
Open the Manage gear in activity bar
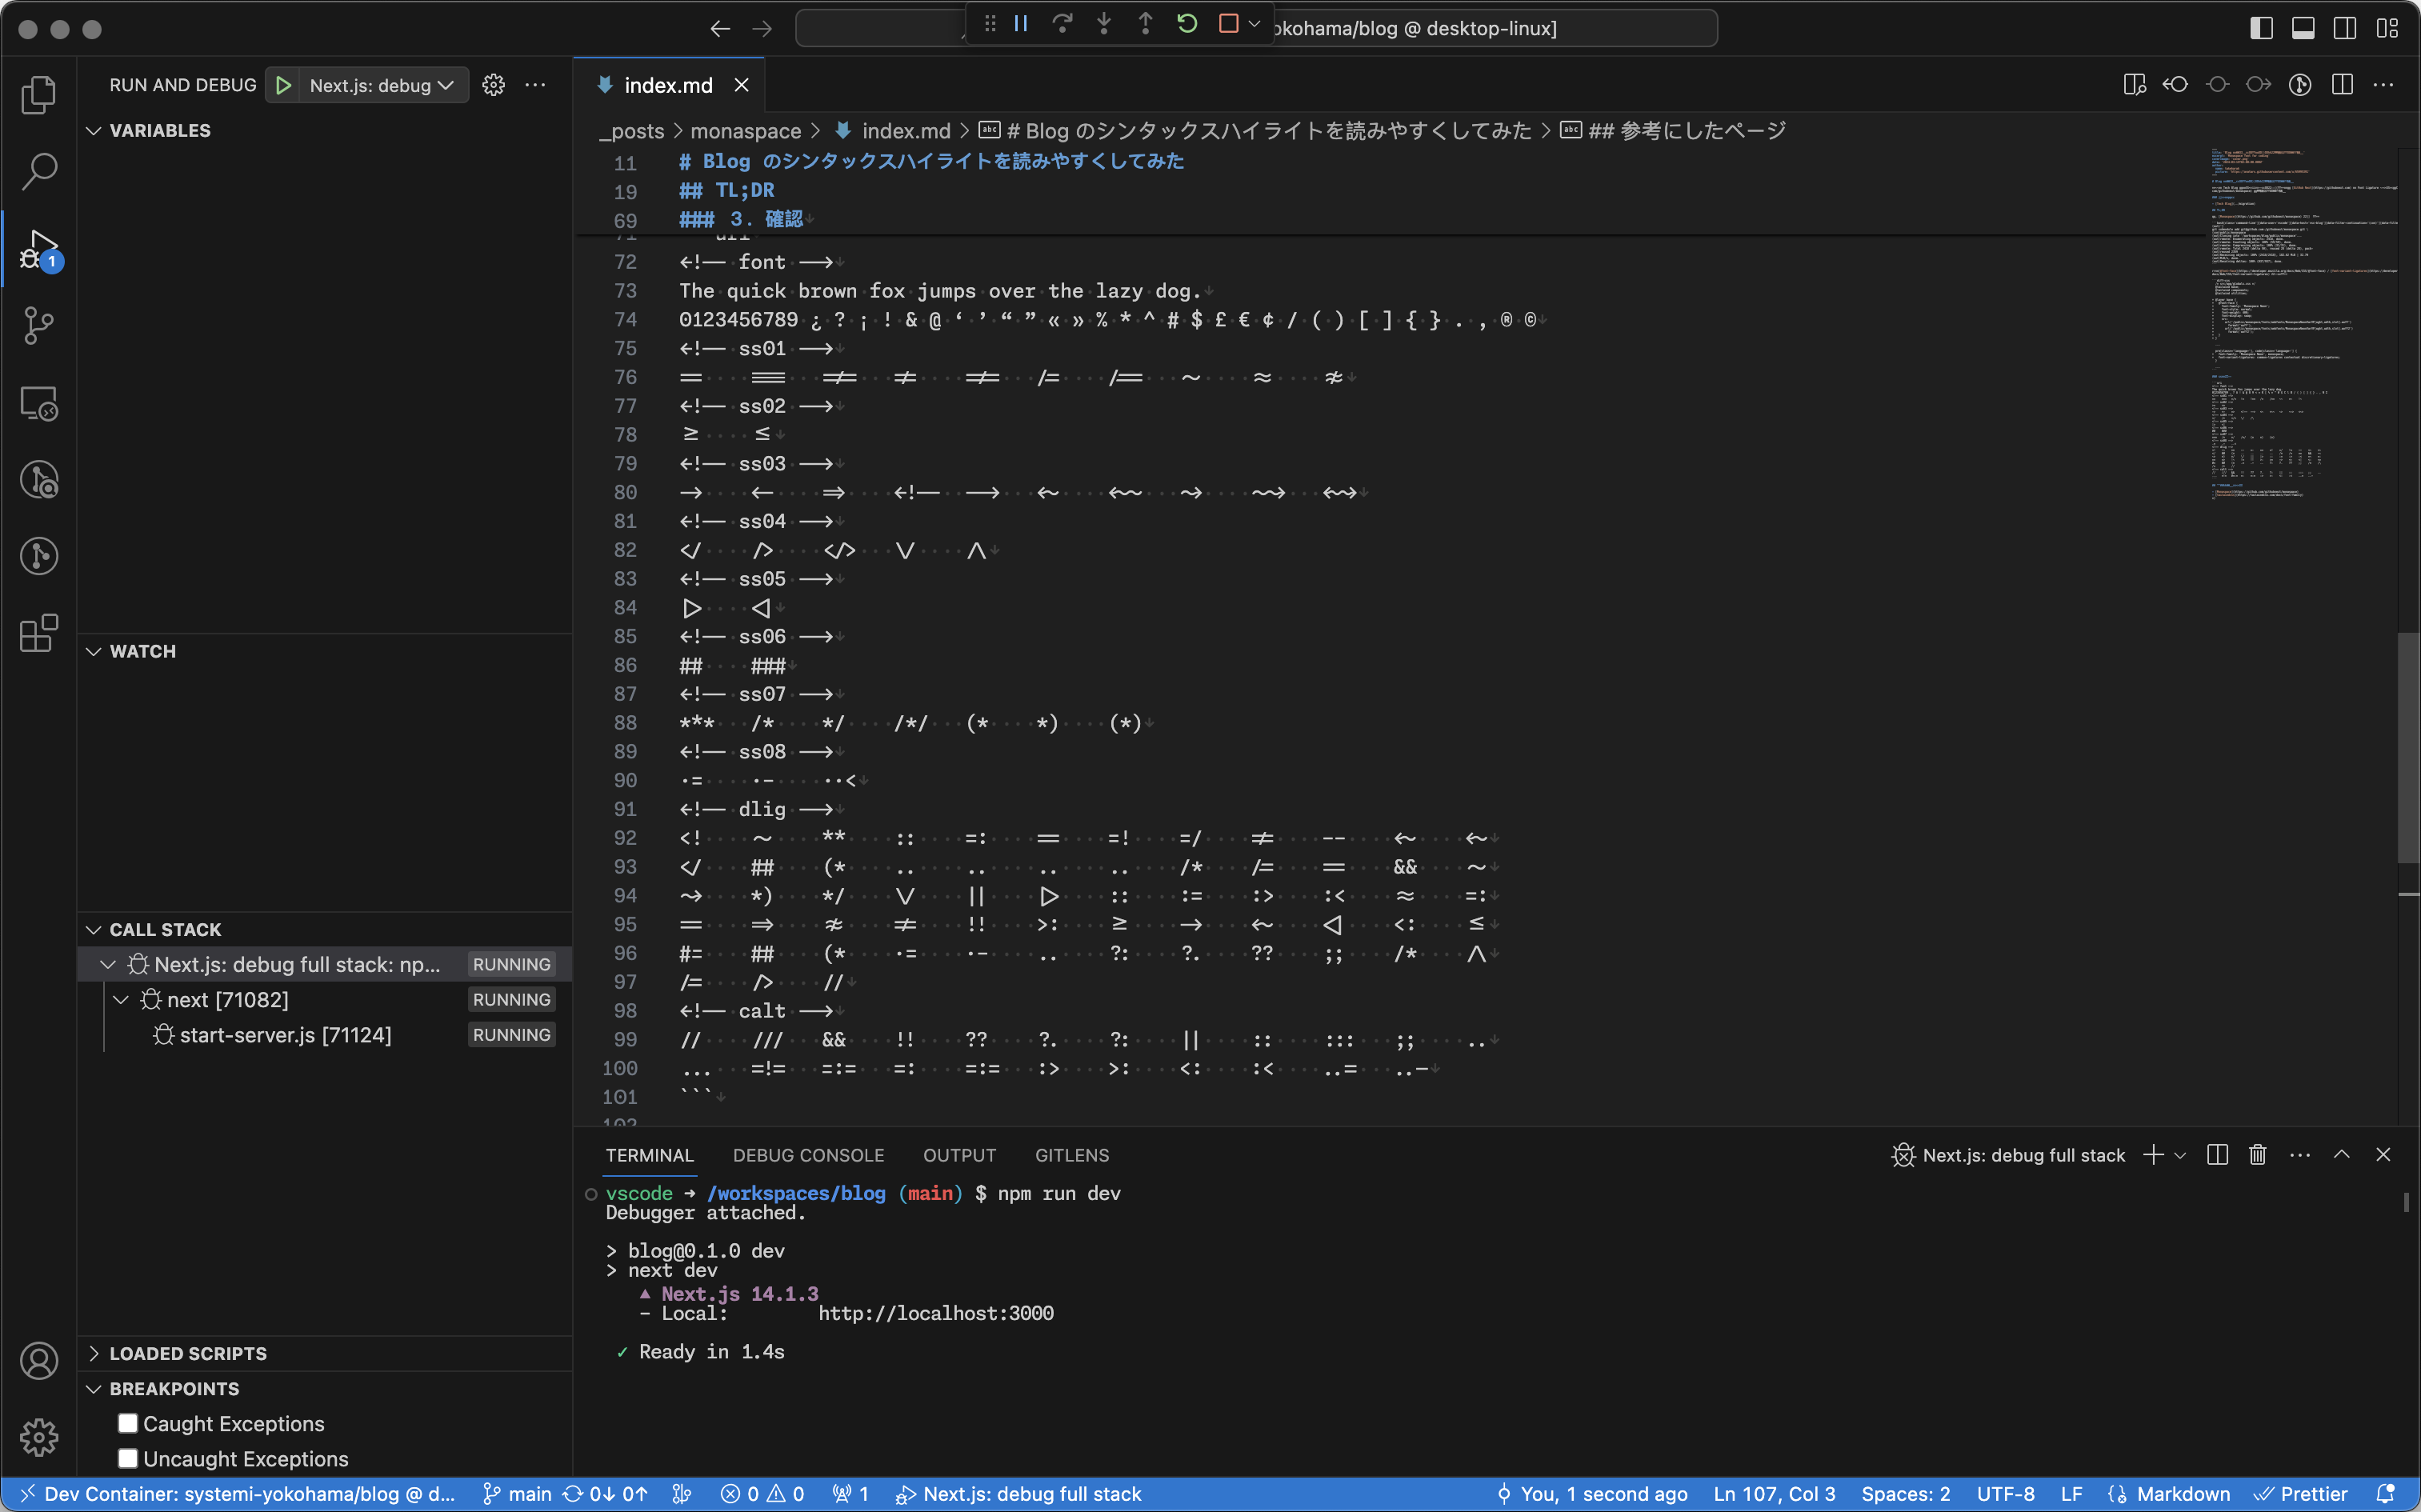click(x=39, y=1437)
